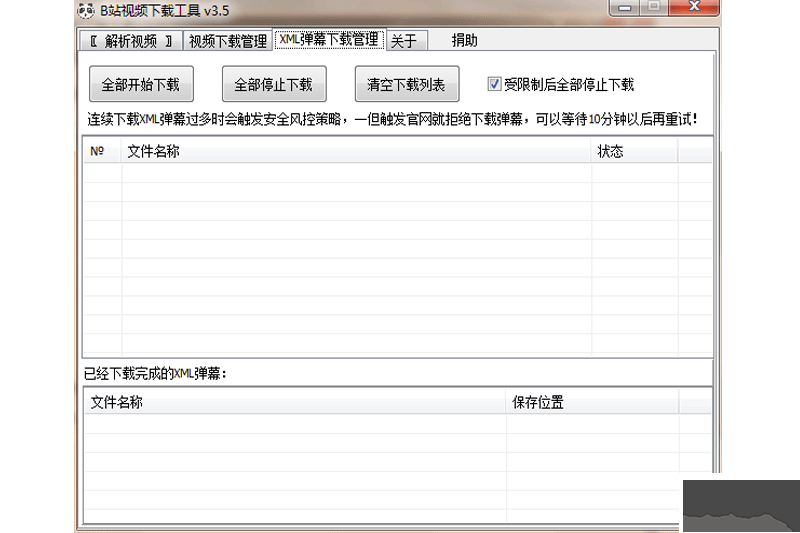Click the 保存位置 column header
Viewport: 800px width, 533px height.
click(x=592, y=402)
